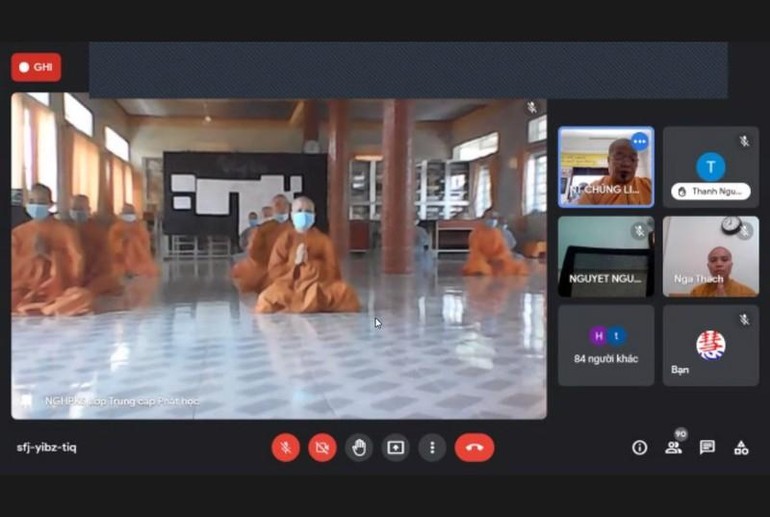Open options on the Chung Li tile
Image resolution: width=770 pixels, height=517 pixels.
coord(640,141)
